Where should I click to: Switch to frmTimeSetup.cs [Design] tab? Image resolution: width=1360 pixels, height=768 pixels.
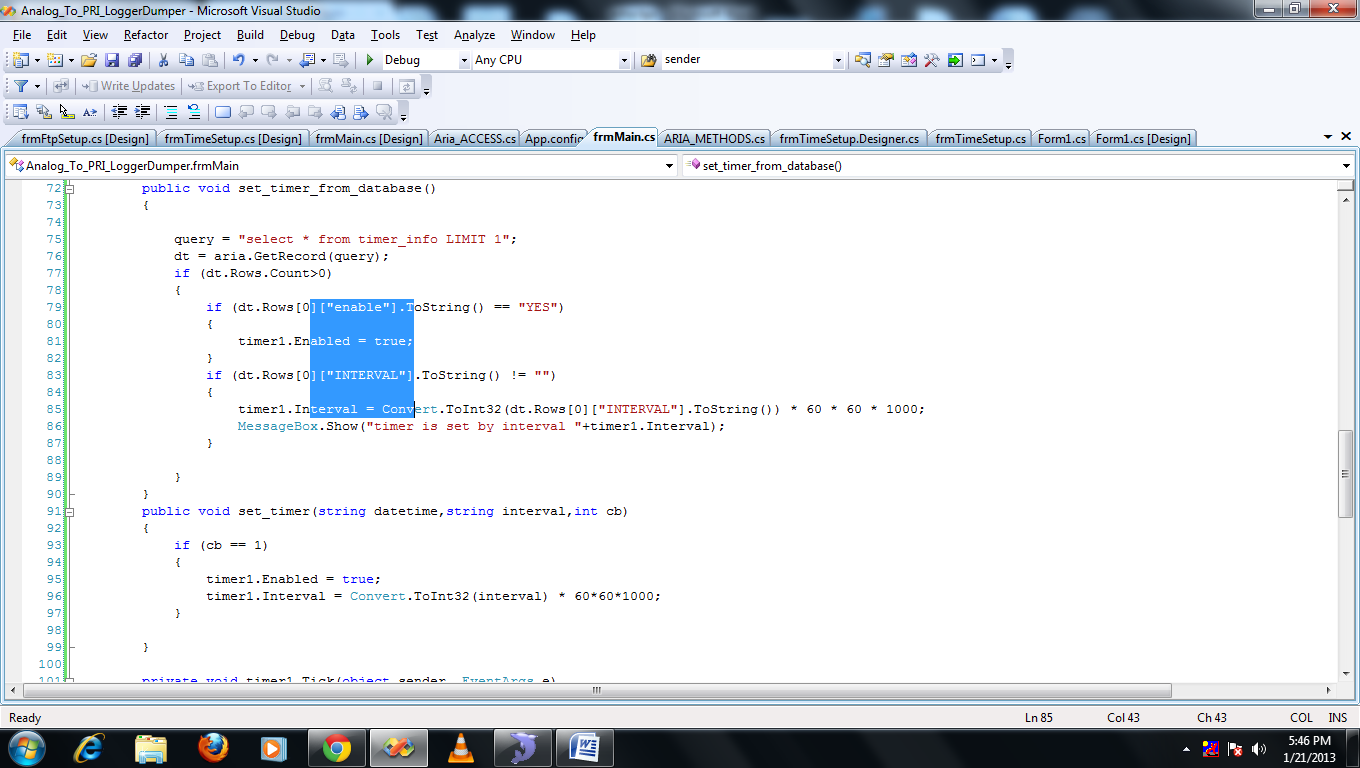(233, 138)
